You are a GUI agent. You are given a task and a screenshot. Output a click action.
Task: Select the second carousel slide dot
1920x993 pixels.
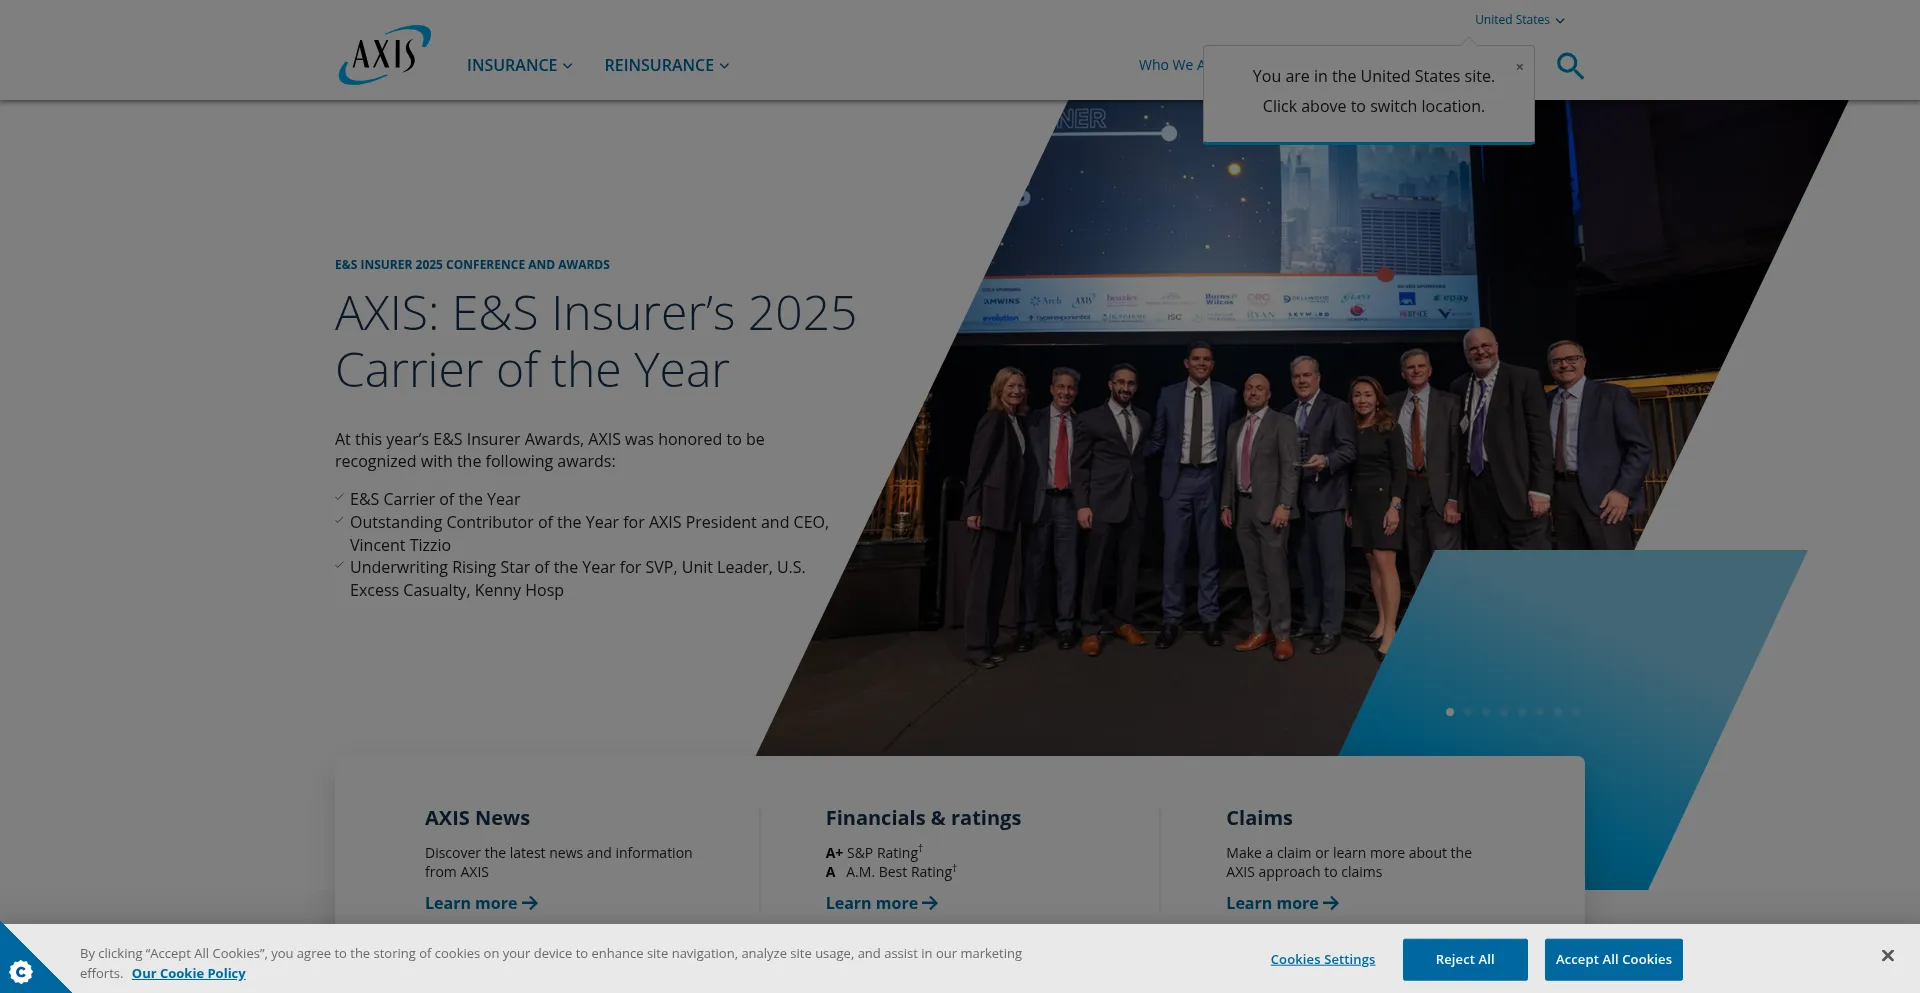1468,712
